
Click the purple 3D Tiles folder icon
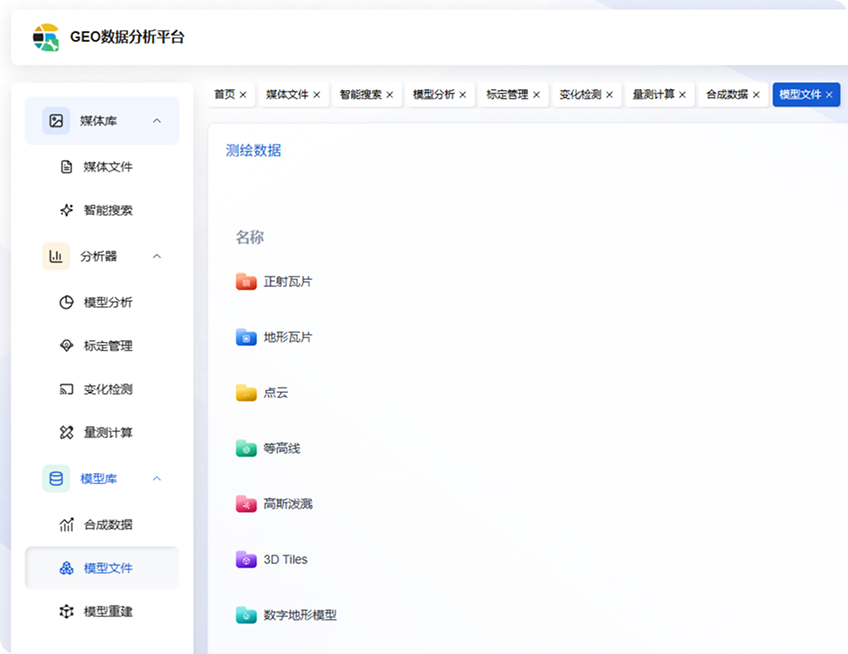click(246, 559)
